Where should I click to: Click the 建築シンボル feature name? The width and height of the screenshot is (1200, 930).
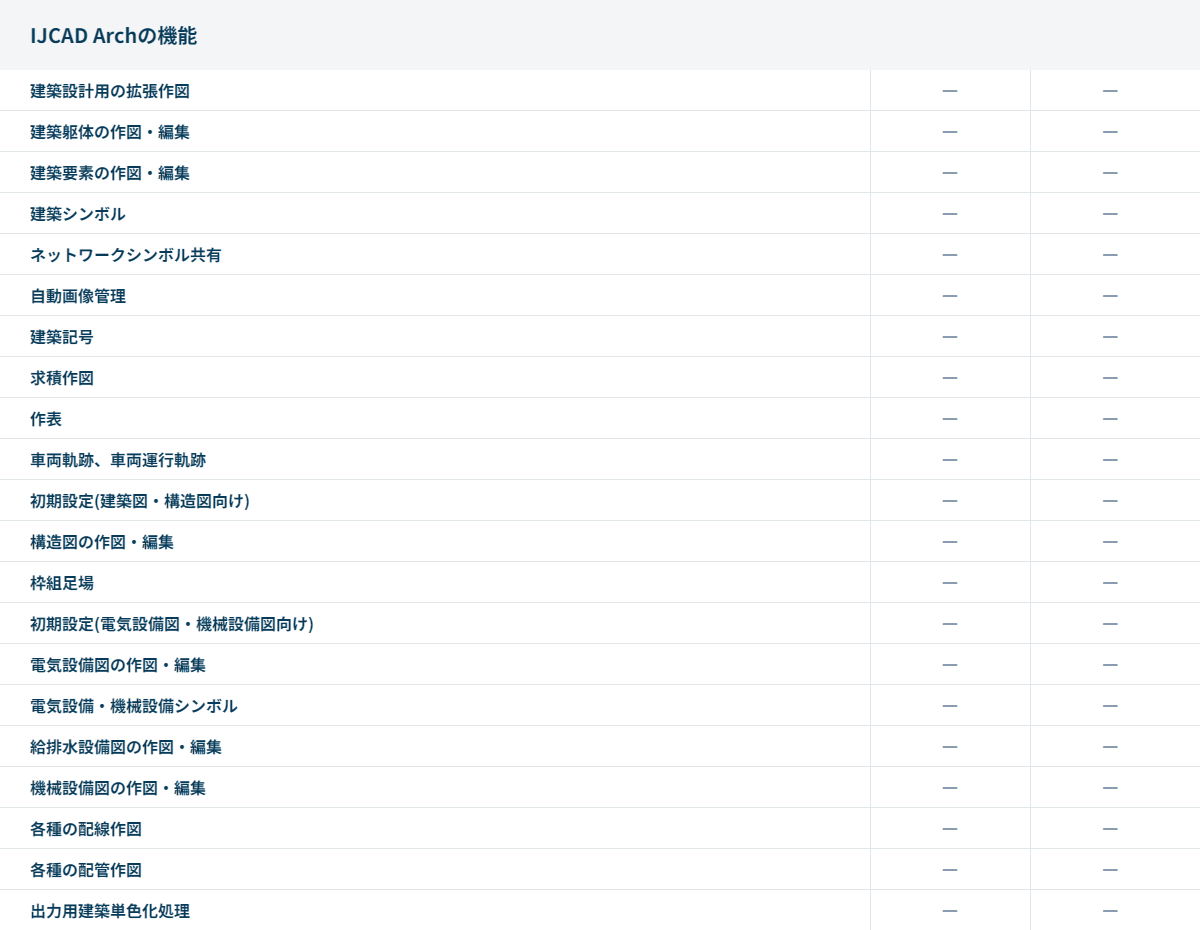[x=78, y=214]
